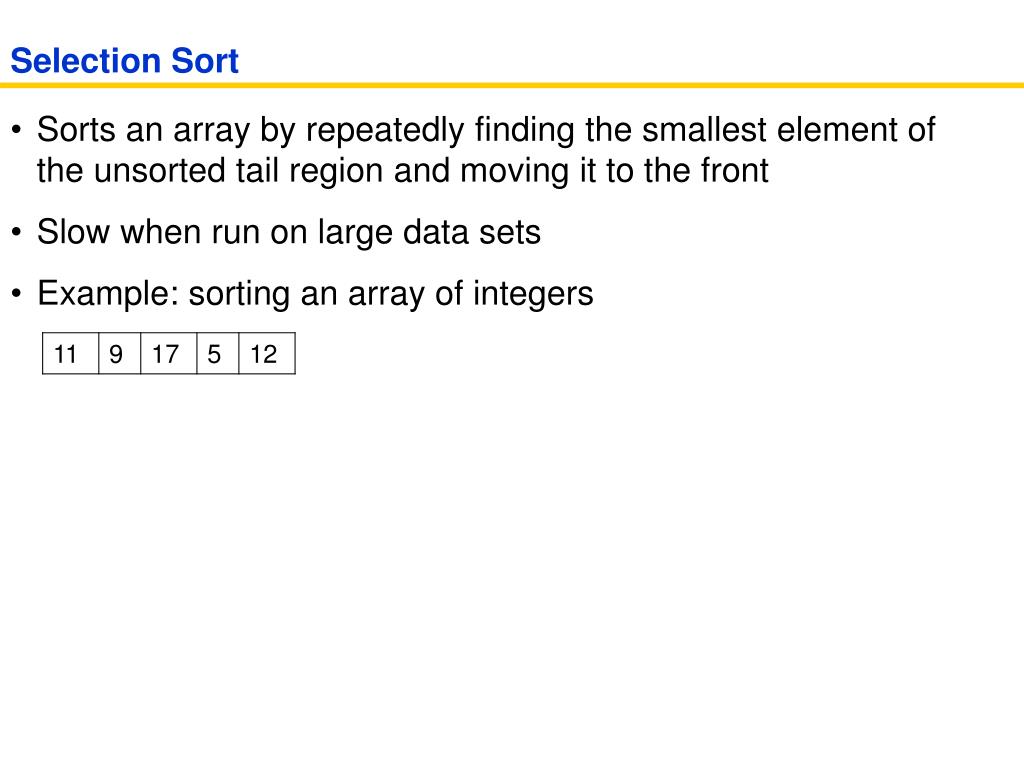
Task: Click the first bullet about sorting an array
Action: click(486, 150)
